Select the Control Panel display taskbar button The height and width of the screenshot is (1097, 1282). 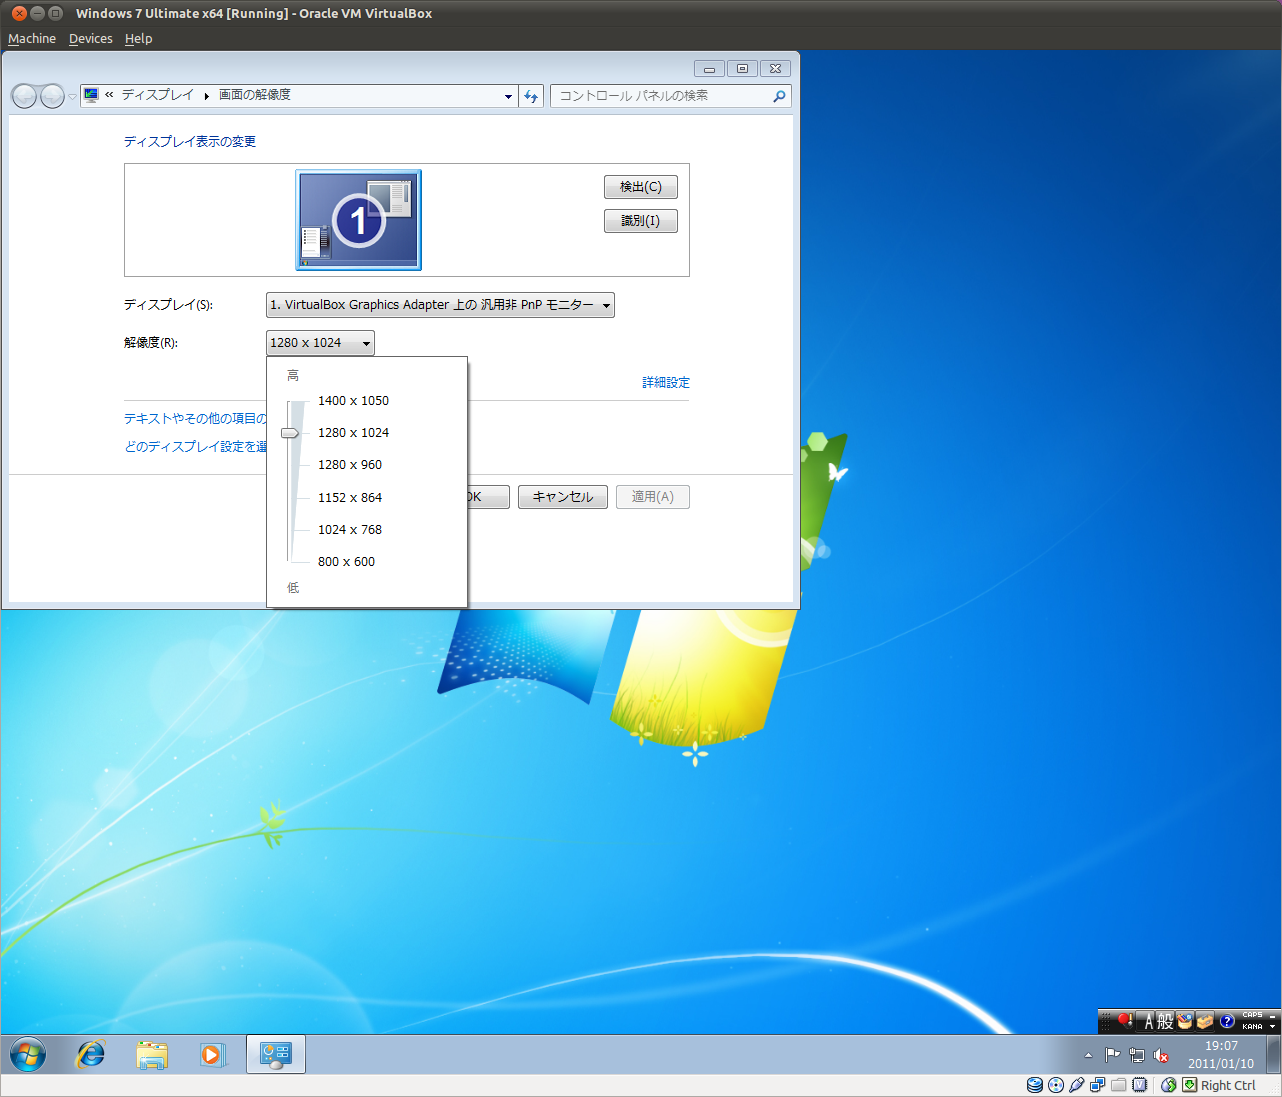coord(275,1054)
